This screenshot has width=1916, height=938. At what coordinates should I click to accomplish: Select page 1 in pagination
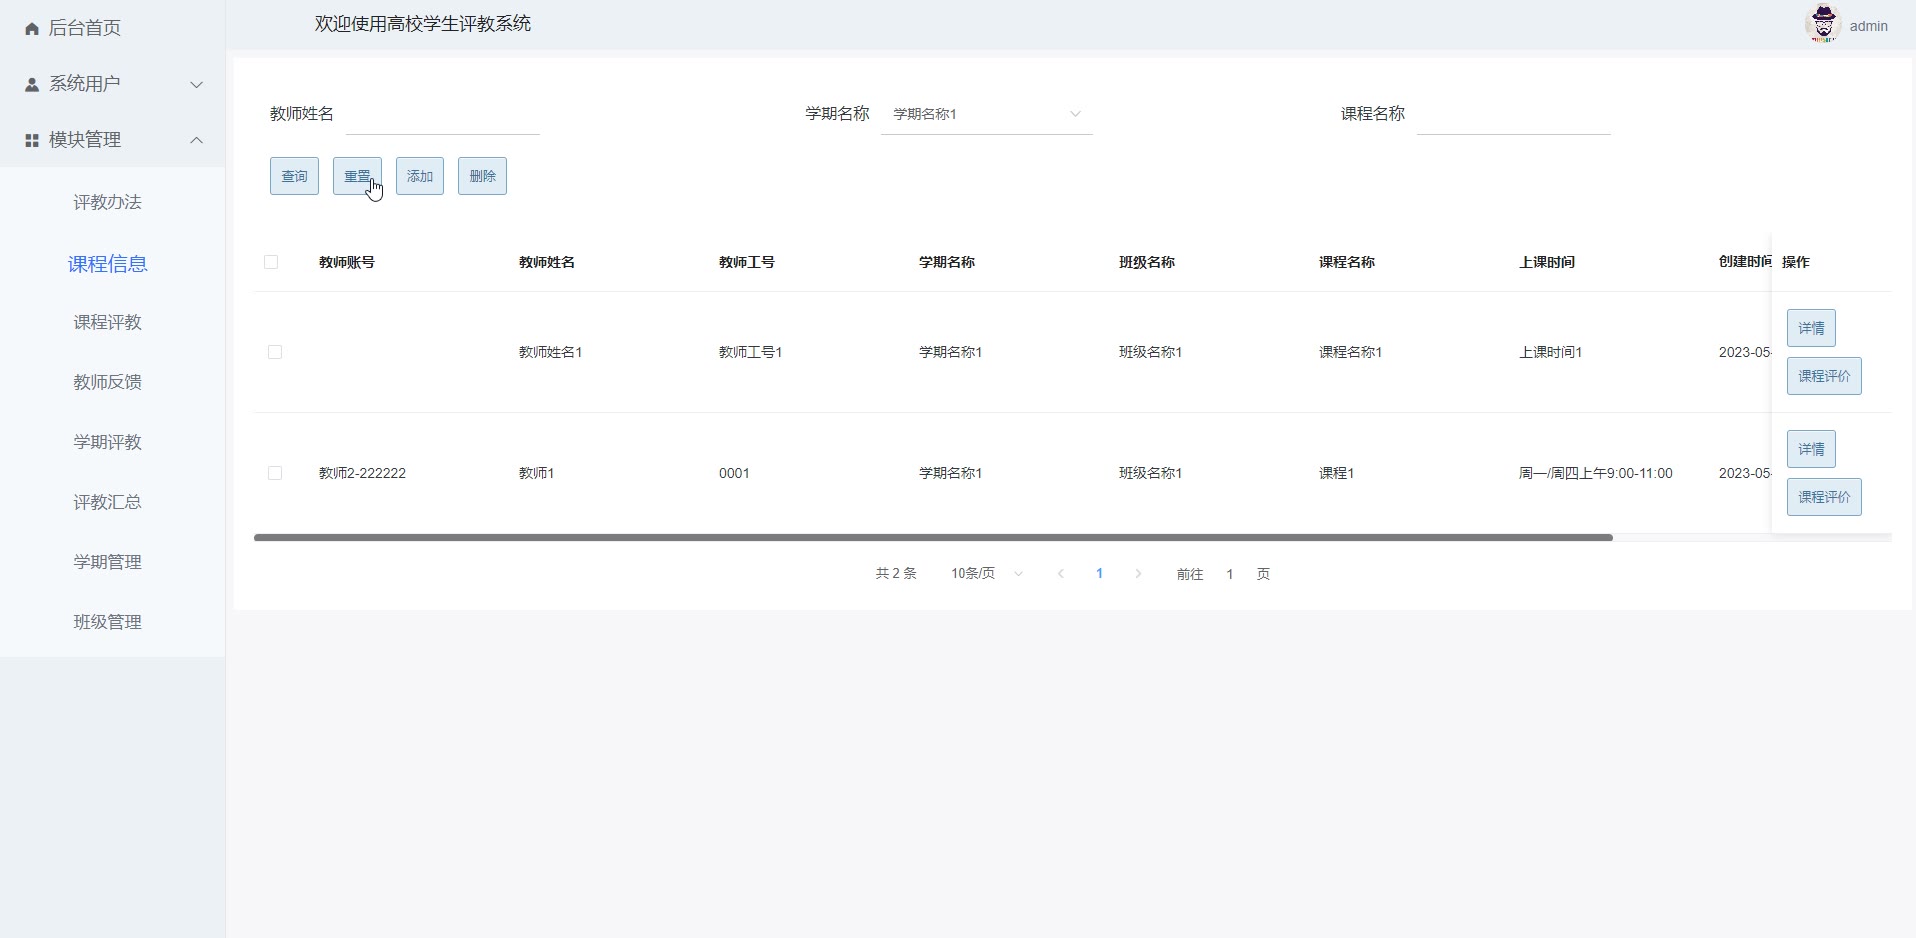[x=1099, y=574]
